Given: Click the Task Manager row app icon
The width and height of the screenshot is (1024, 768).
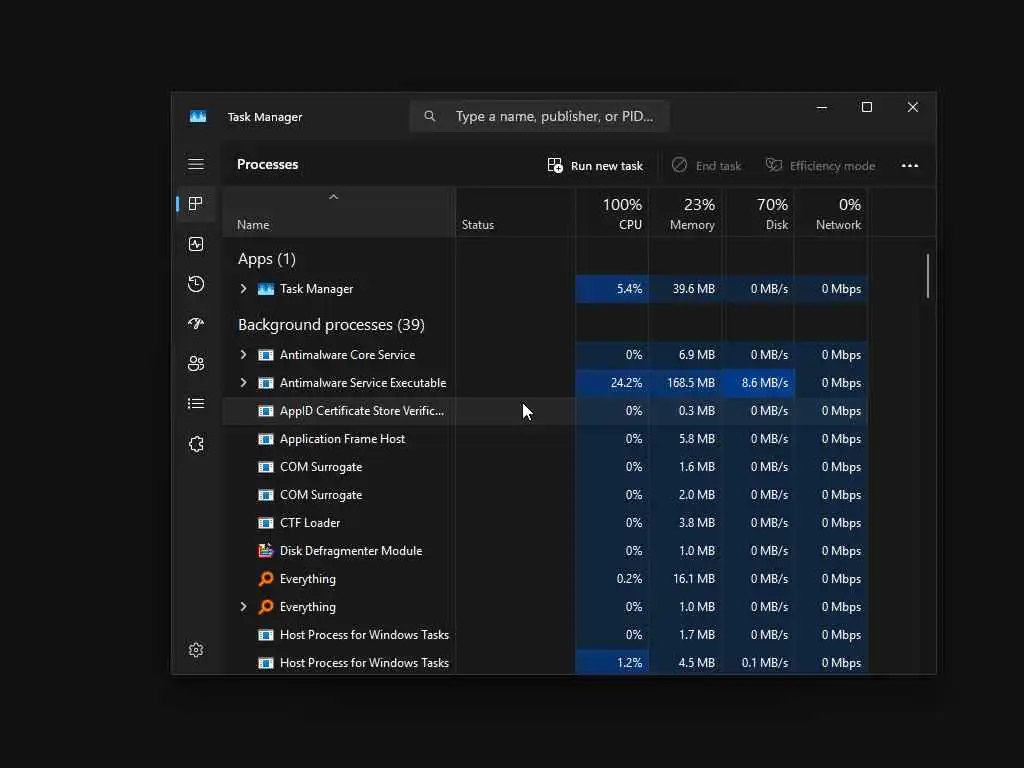Looking at the screenshot, I should [x=265, y=289].
